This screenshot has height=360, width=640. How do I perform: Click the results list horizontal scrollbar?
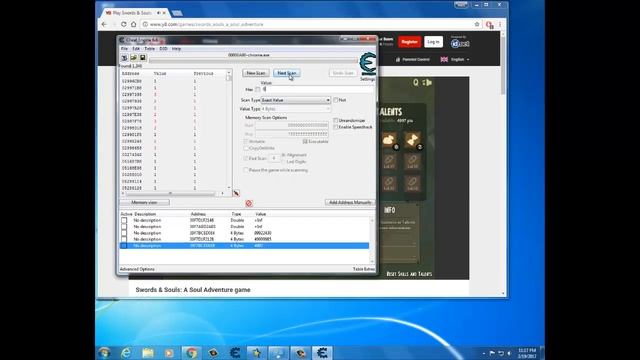coord(171,193)
